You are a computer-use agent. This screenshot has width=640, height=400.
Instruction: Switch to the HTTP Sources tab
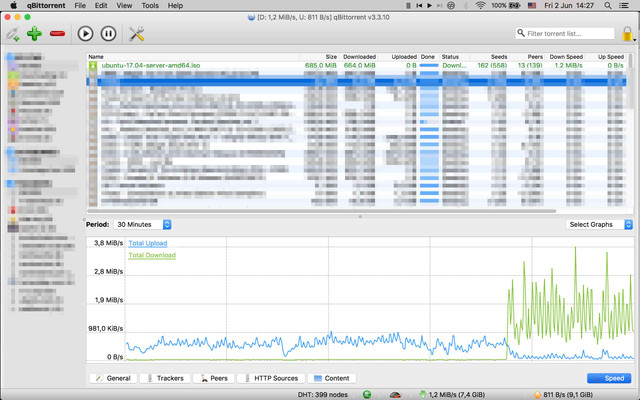[x=271, y=378]
